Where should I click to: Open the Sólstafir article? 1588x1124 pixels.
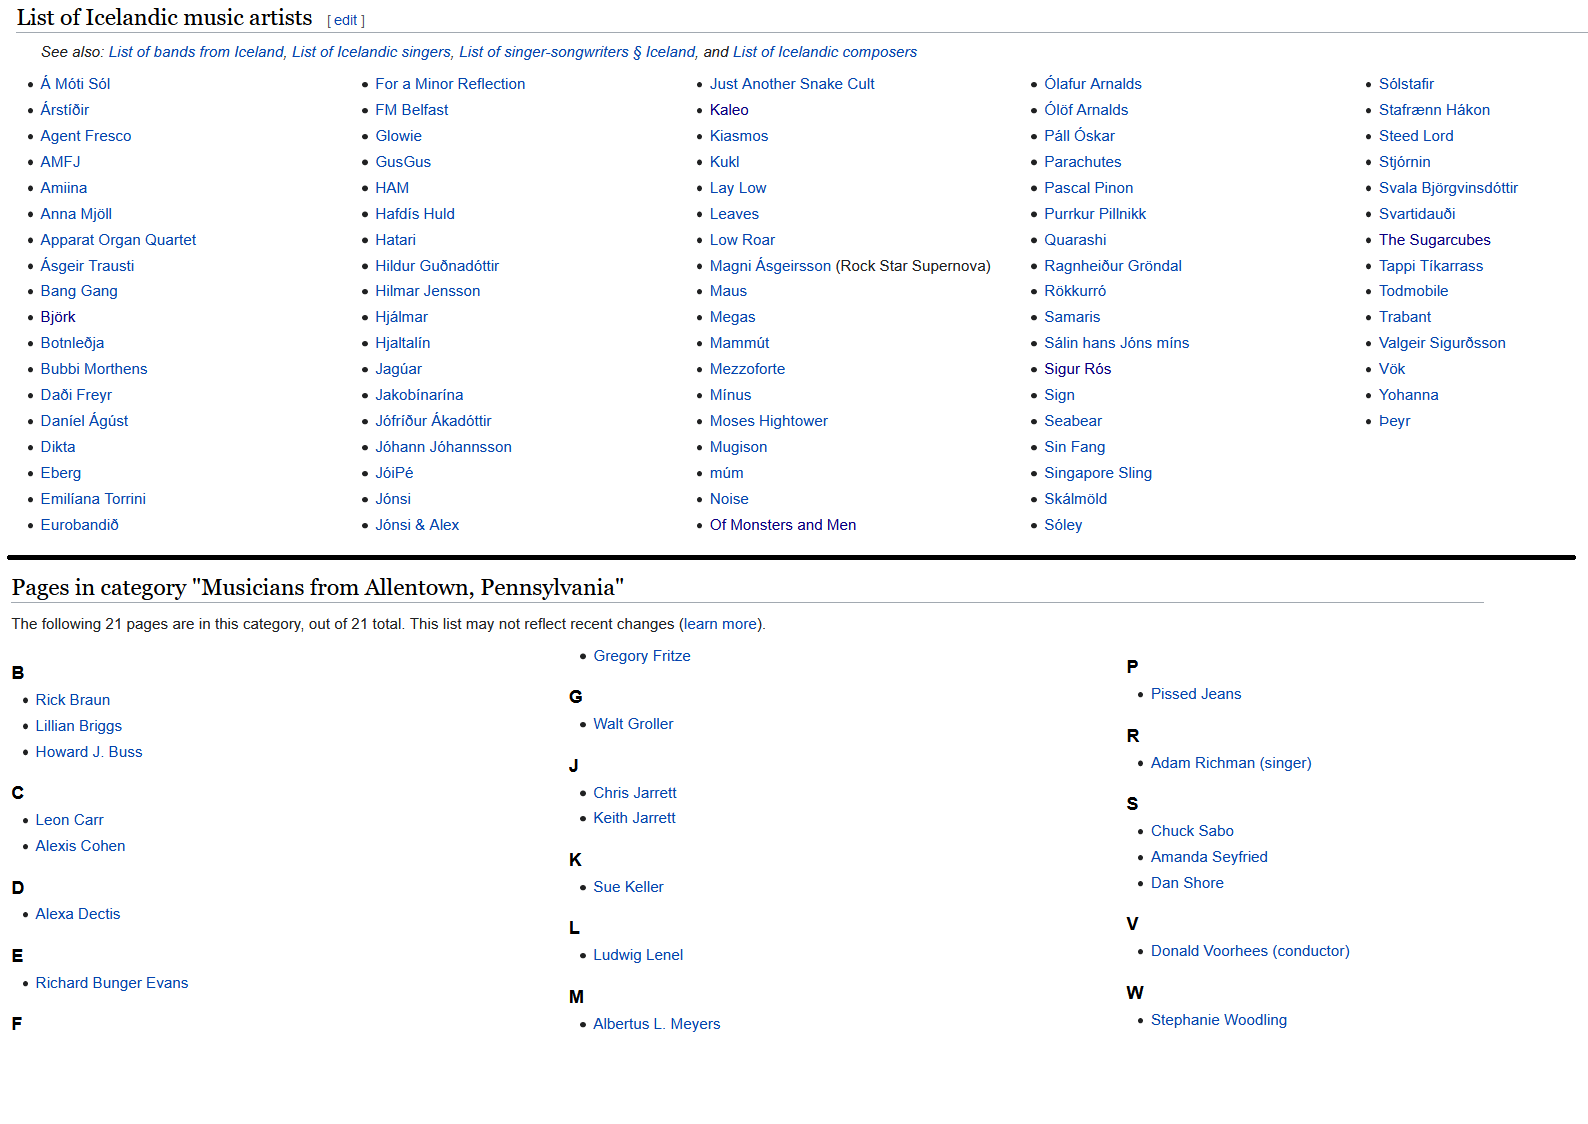1406,84
